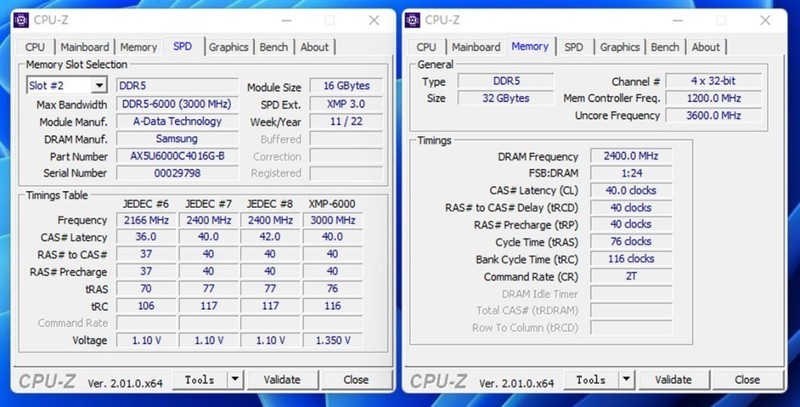Select the DRAM Manuf. value Samsung

point(177,139)
